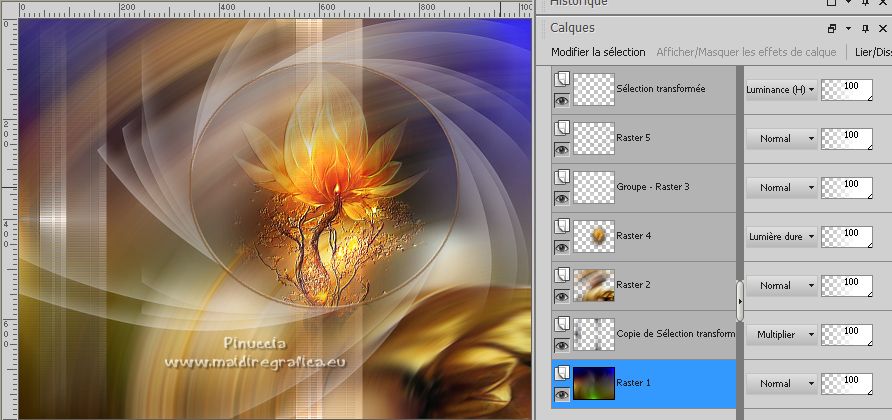Adjust opacity slider of Groupe - Raster 3

[847, 188]
